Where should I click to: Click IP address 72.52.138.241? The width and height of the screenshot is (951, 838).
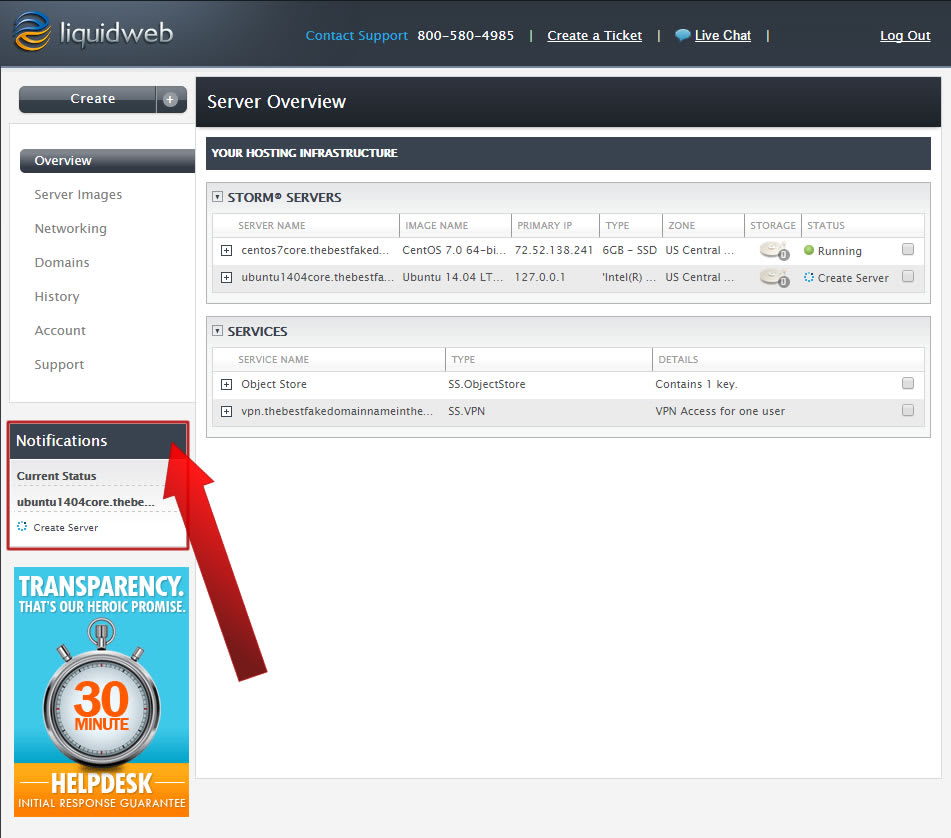tap(553, 250)
